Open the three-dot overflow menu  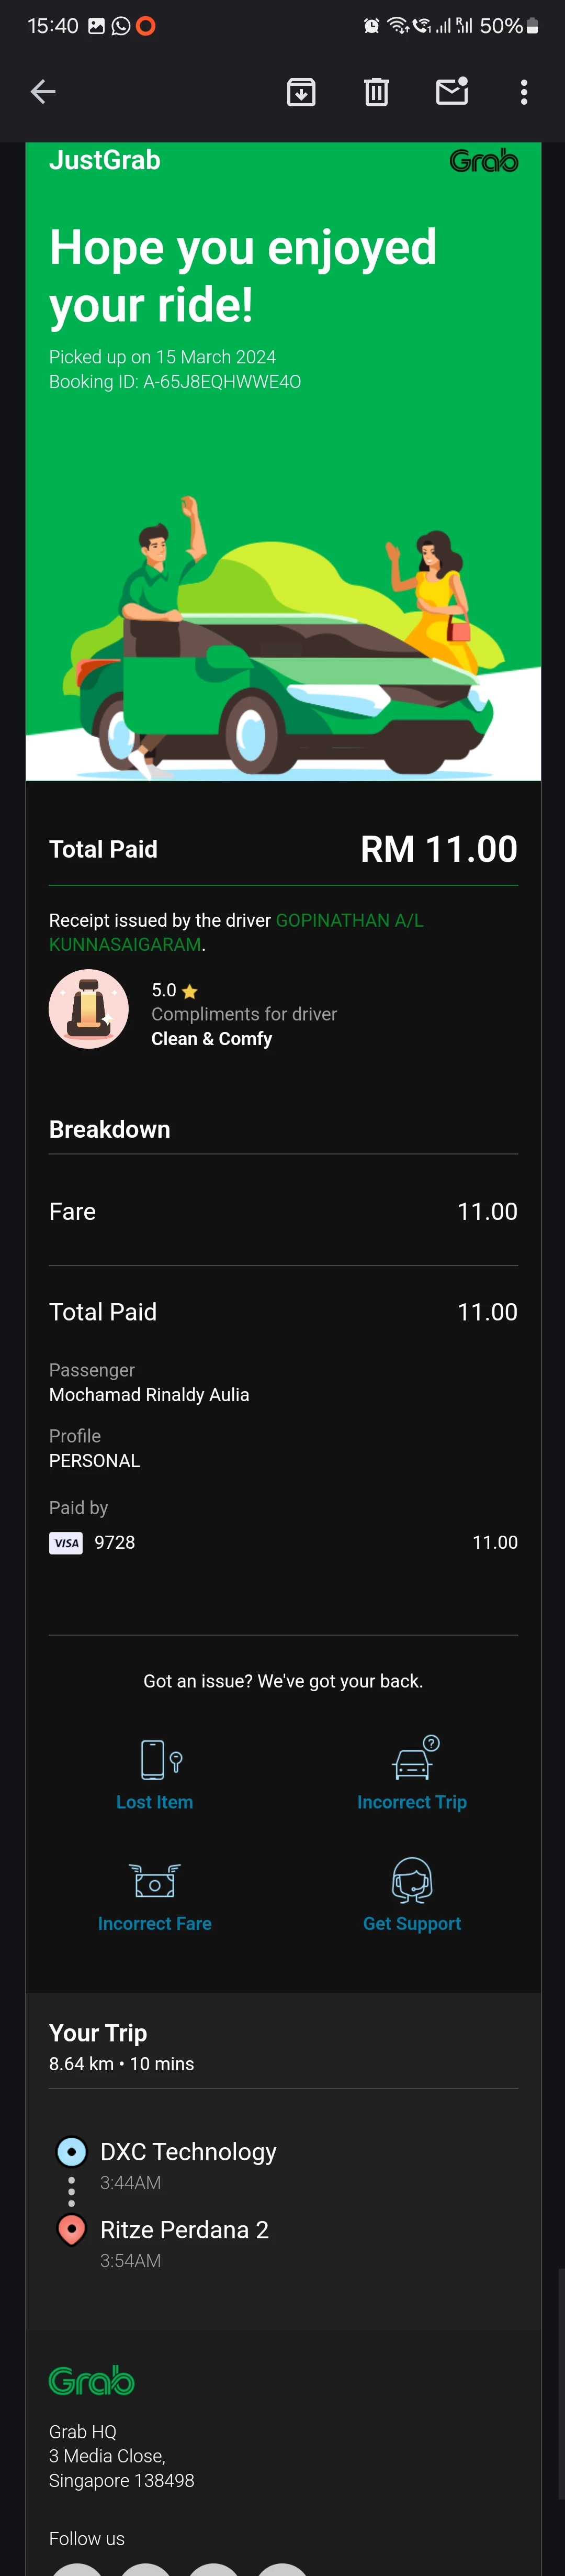coord(524,92)
